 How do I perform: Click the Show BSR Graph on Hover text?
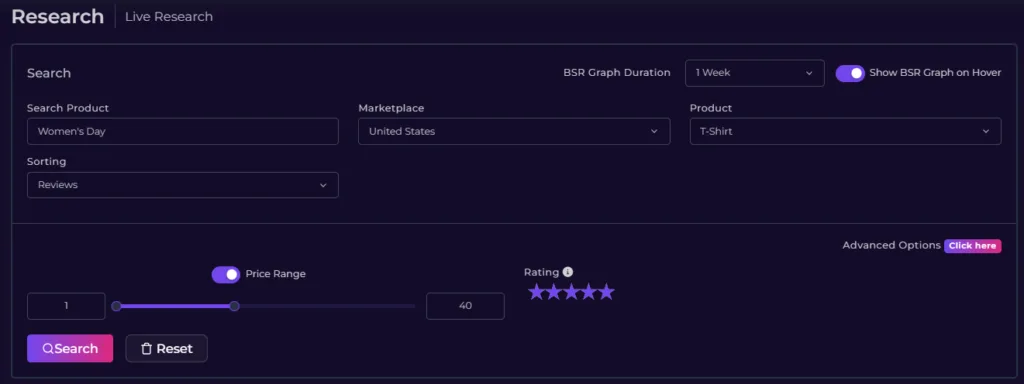(x=935, y=72)
